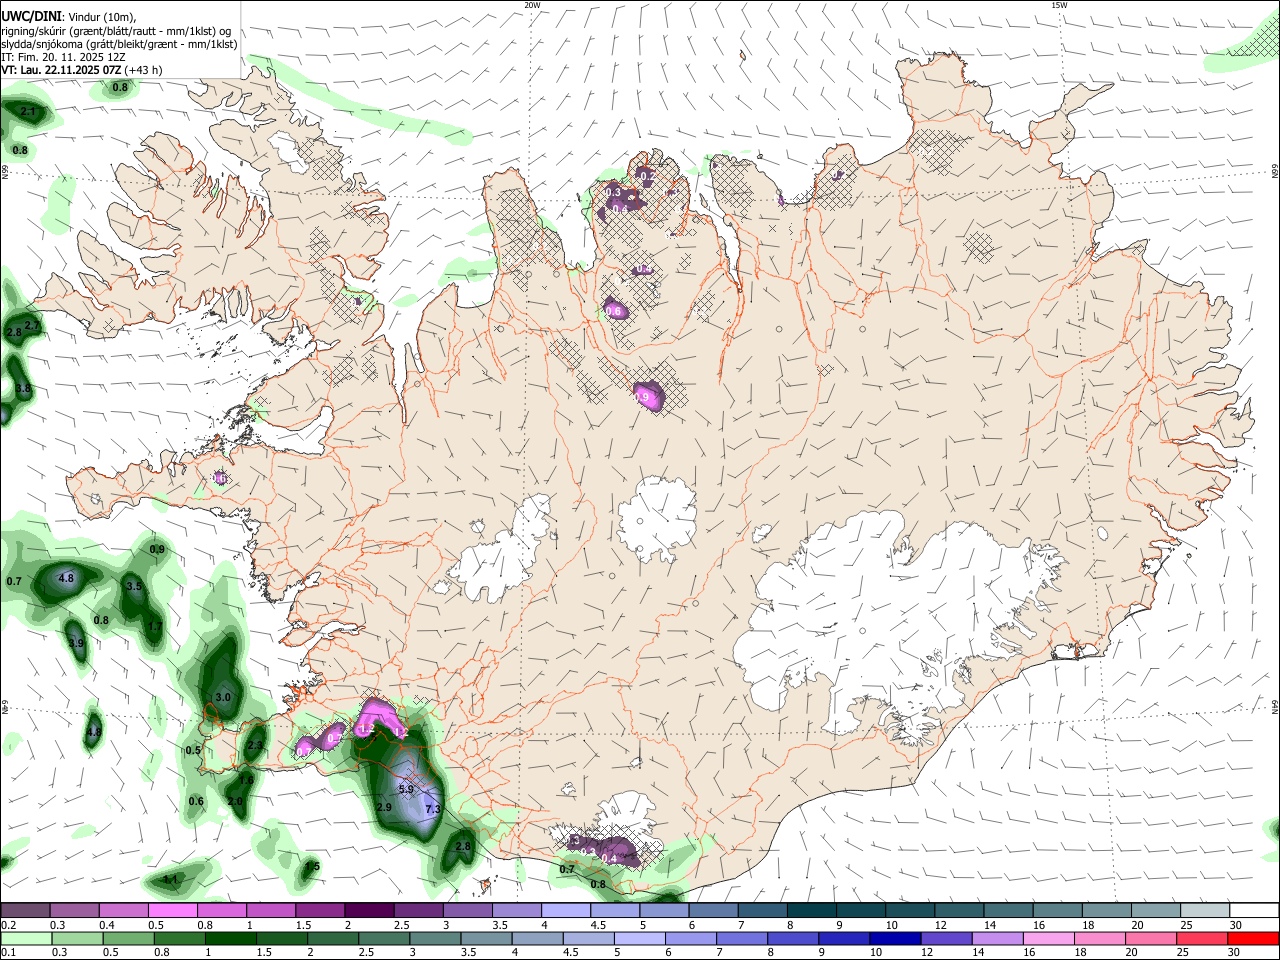This screenshot has height=960, width=1280.
Task: Click the 3.8 rainfall value on the map
Action: coord(23,388)
